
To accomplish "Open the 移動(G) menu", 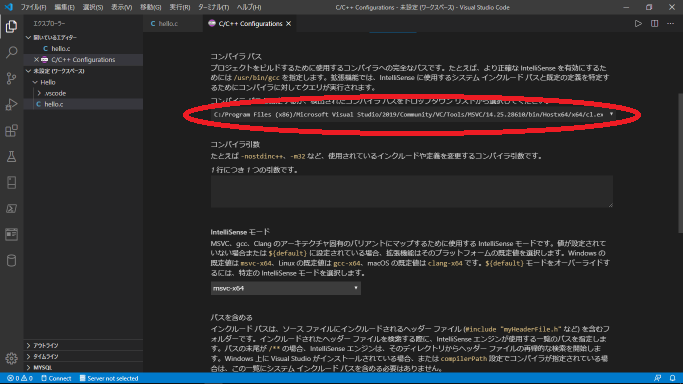I will tap(150, 7).
